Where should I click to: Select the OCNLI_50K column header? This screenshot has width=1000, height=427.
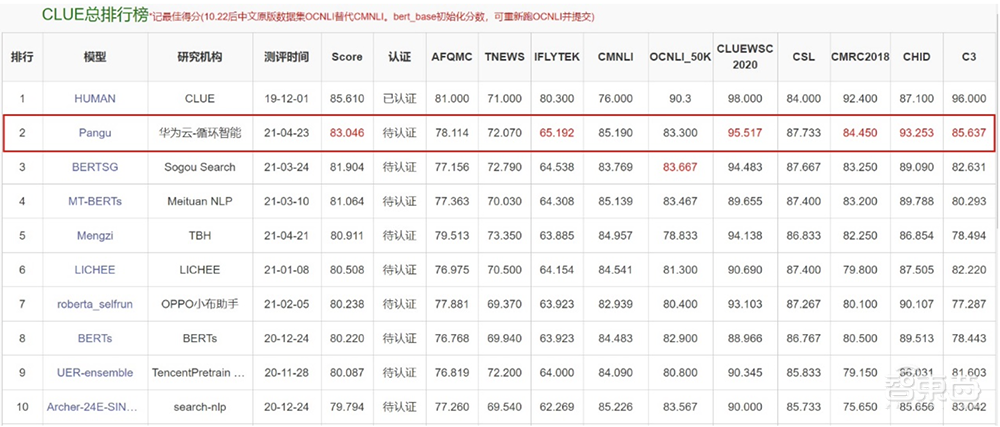point(680,58)
